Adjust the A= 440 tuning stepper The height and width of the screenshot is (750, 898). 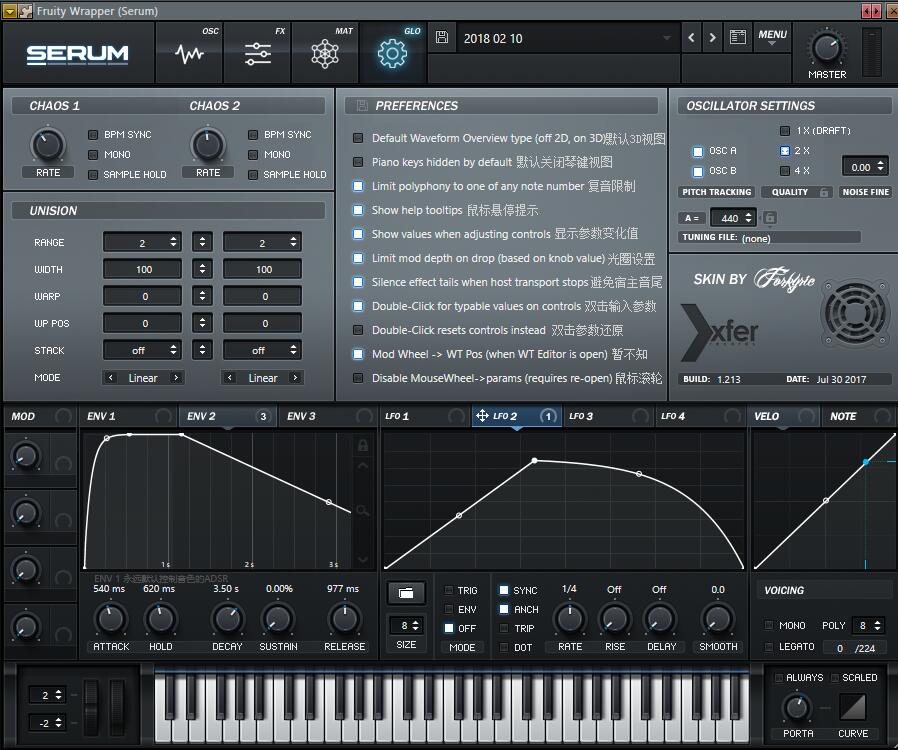tap(748, 218)
